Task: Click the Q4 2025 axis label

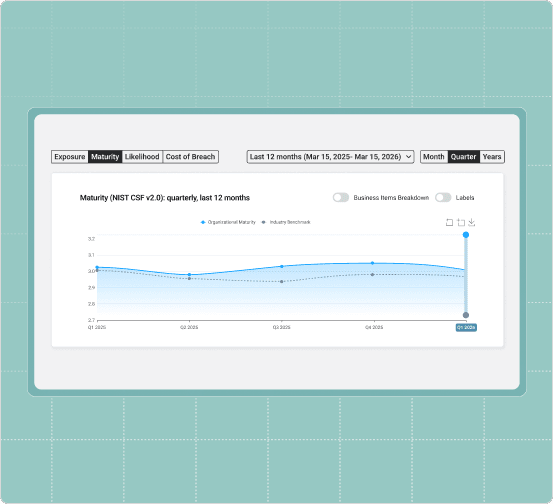Action: (x=374, y=327)
